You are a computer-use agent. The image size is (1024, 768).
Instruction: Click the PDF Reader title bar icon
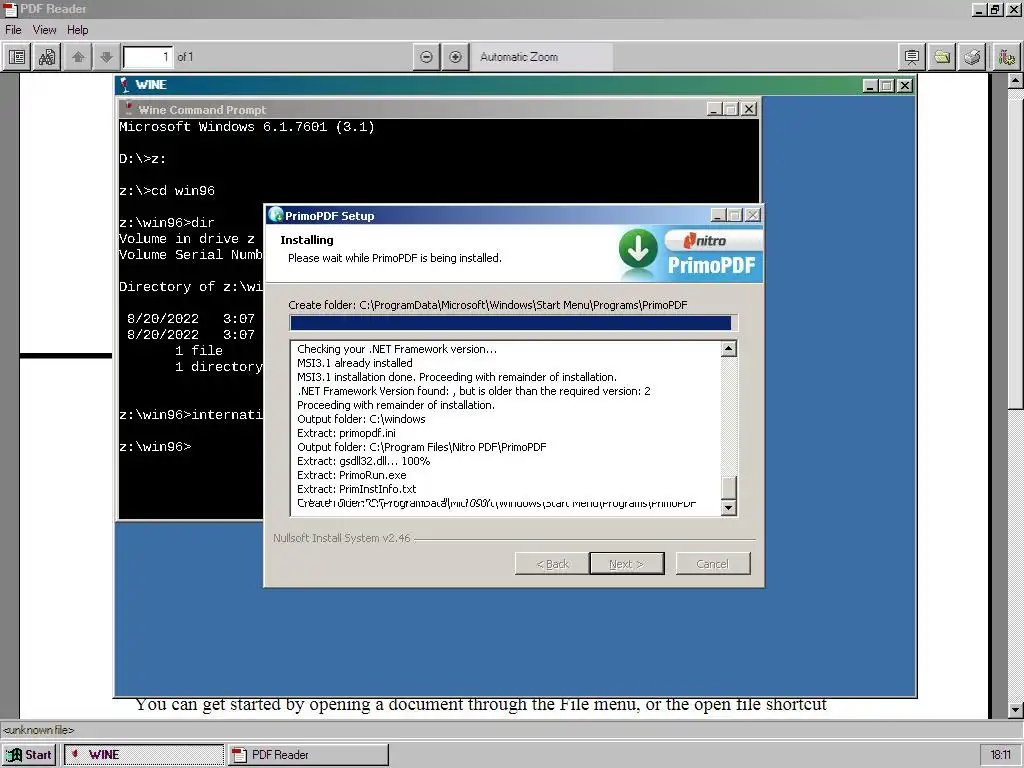[10, 9]
